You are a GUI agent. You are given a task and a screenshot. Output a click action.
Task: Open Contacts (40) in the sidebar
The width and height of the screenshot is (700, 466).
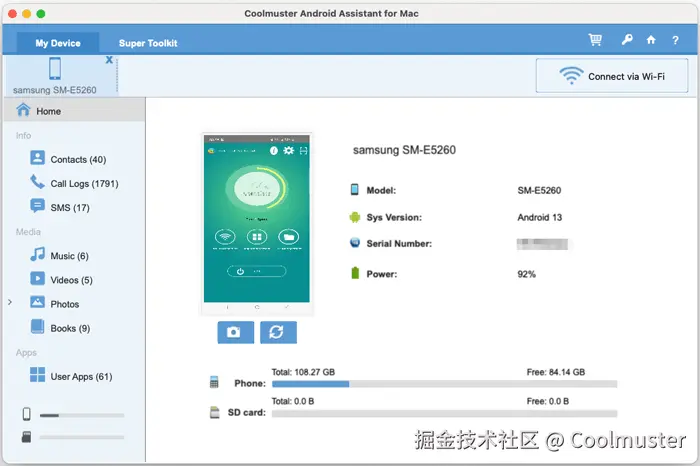pyautogui.click(x=78, y=159)
